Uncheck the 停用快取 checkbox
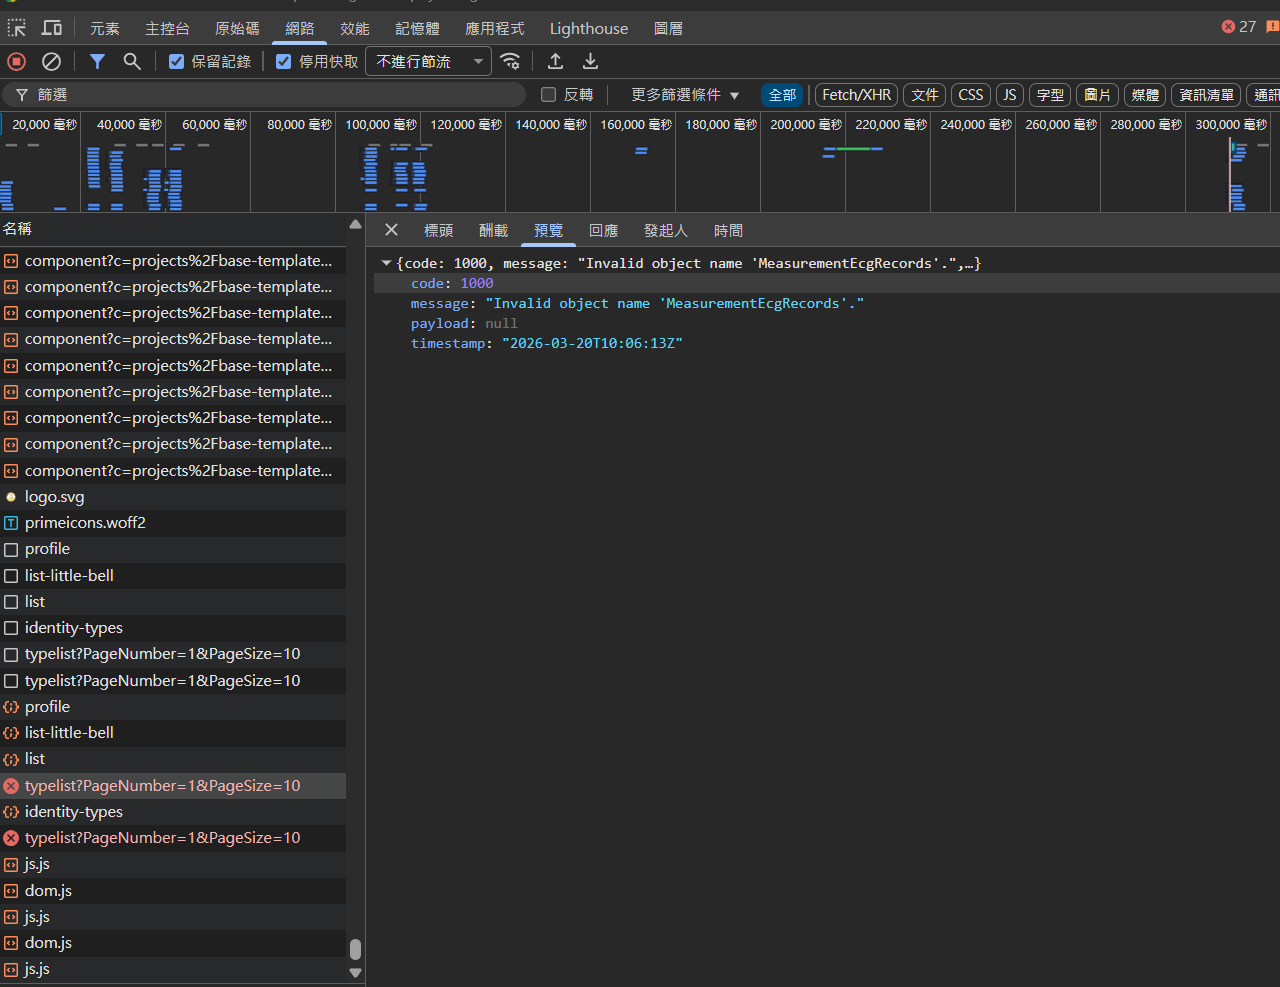The height and width of the screenshot is (987, 1280). (284, 62)
